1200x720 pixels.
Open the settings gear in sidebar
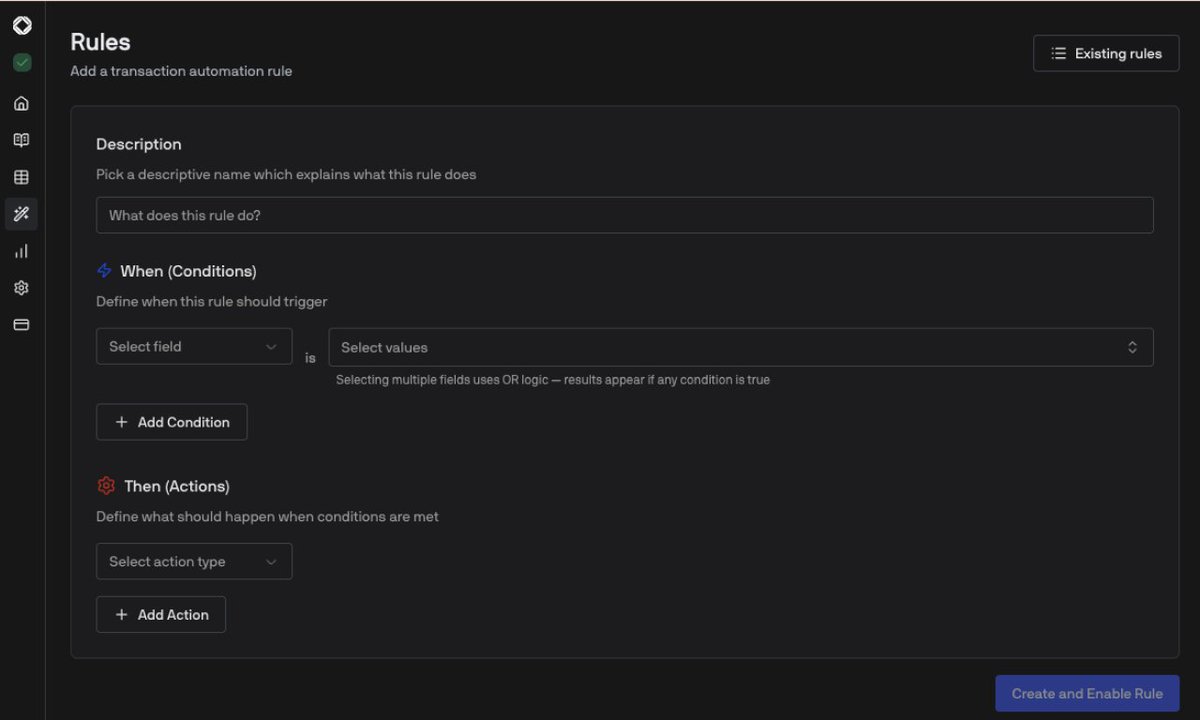(x=21, y=288)
